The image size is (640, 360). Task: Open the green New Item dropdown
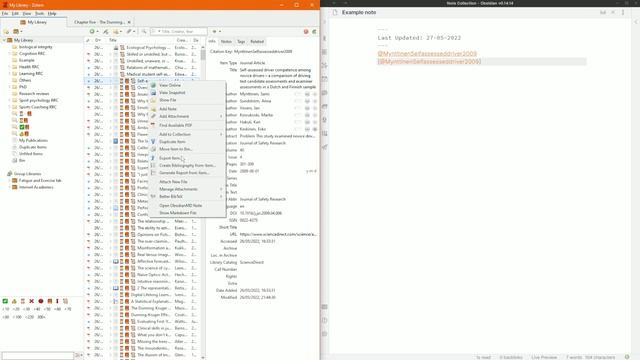[x=93, y=31]
